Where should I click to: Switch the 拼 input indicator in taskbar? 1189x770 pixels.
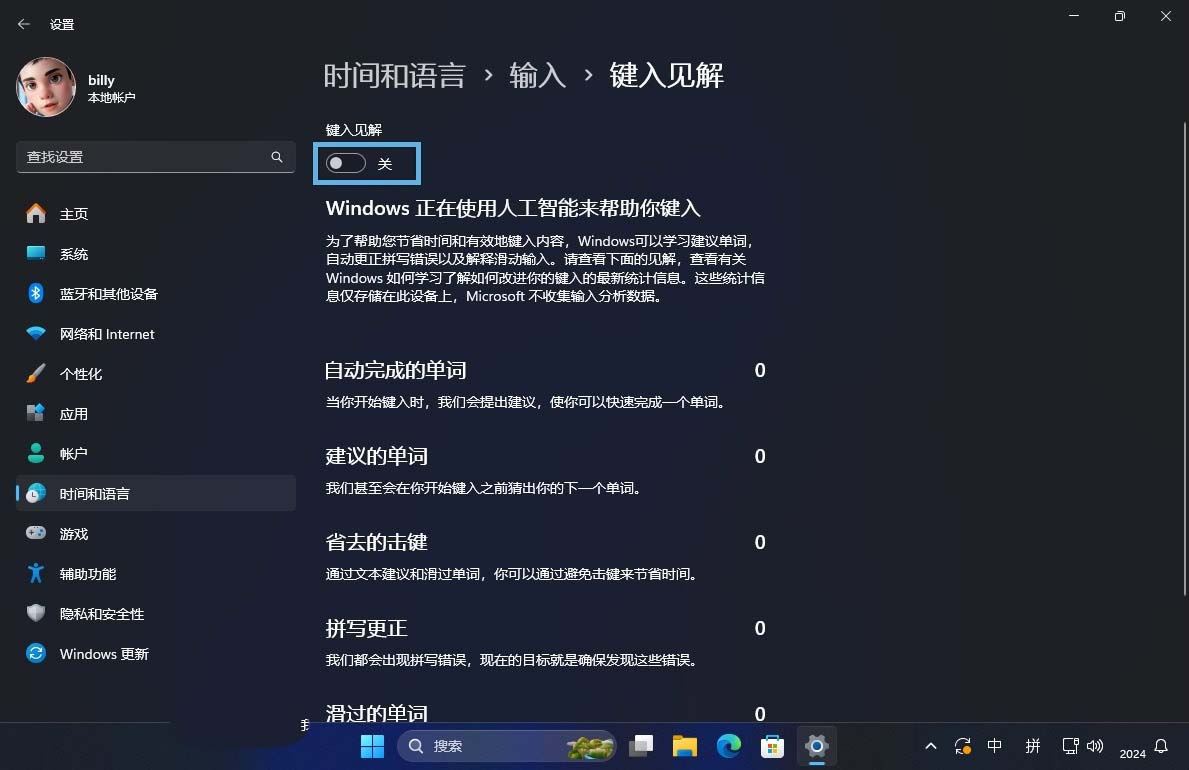(x=1033, y=746)
